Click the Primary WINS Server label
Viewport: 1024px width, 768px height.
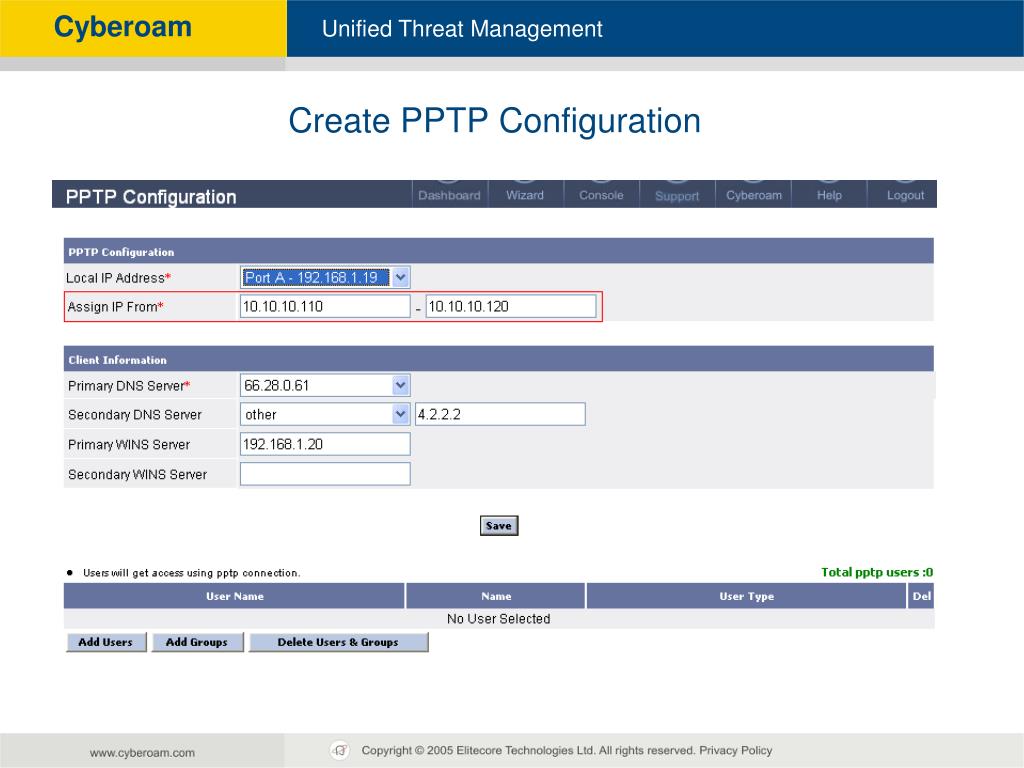coord(129,445)
